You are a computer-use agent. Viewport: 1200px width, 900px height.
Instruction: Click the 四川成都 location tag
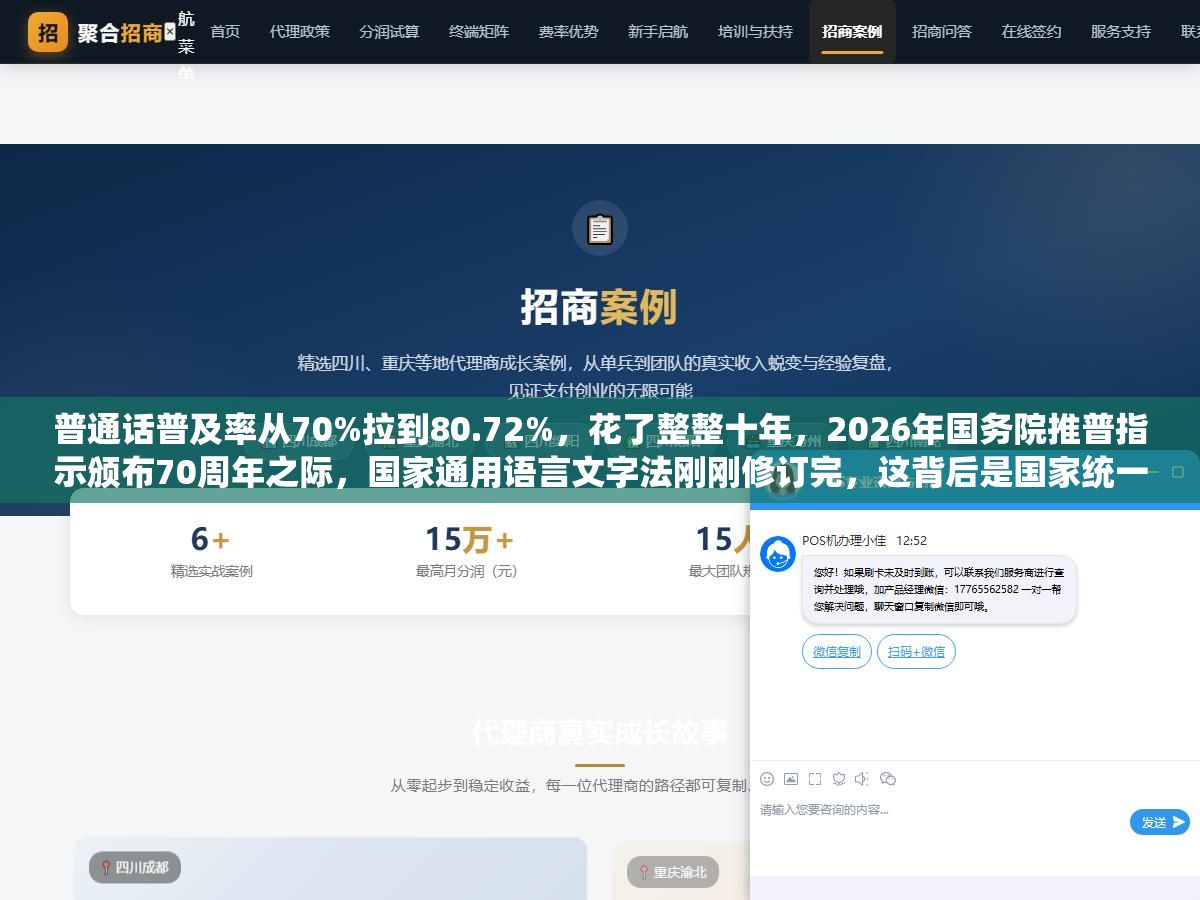click(x=135, y=868)
